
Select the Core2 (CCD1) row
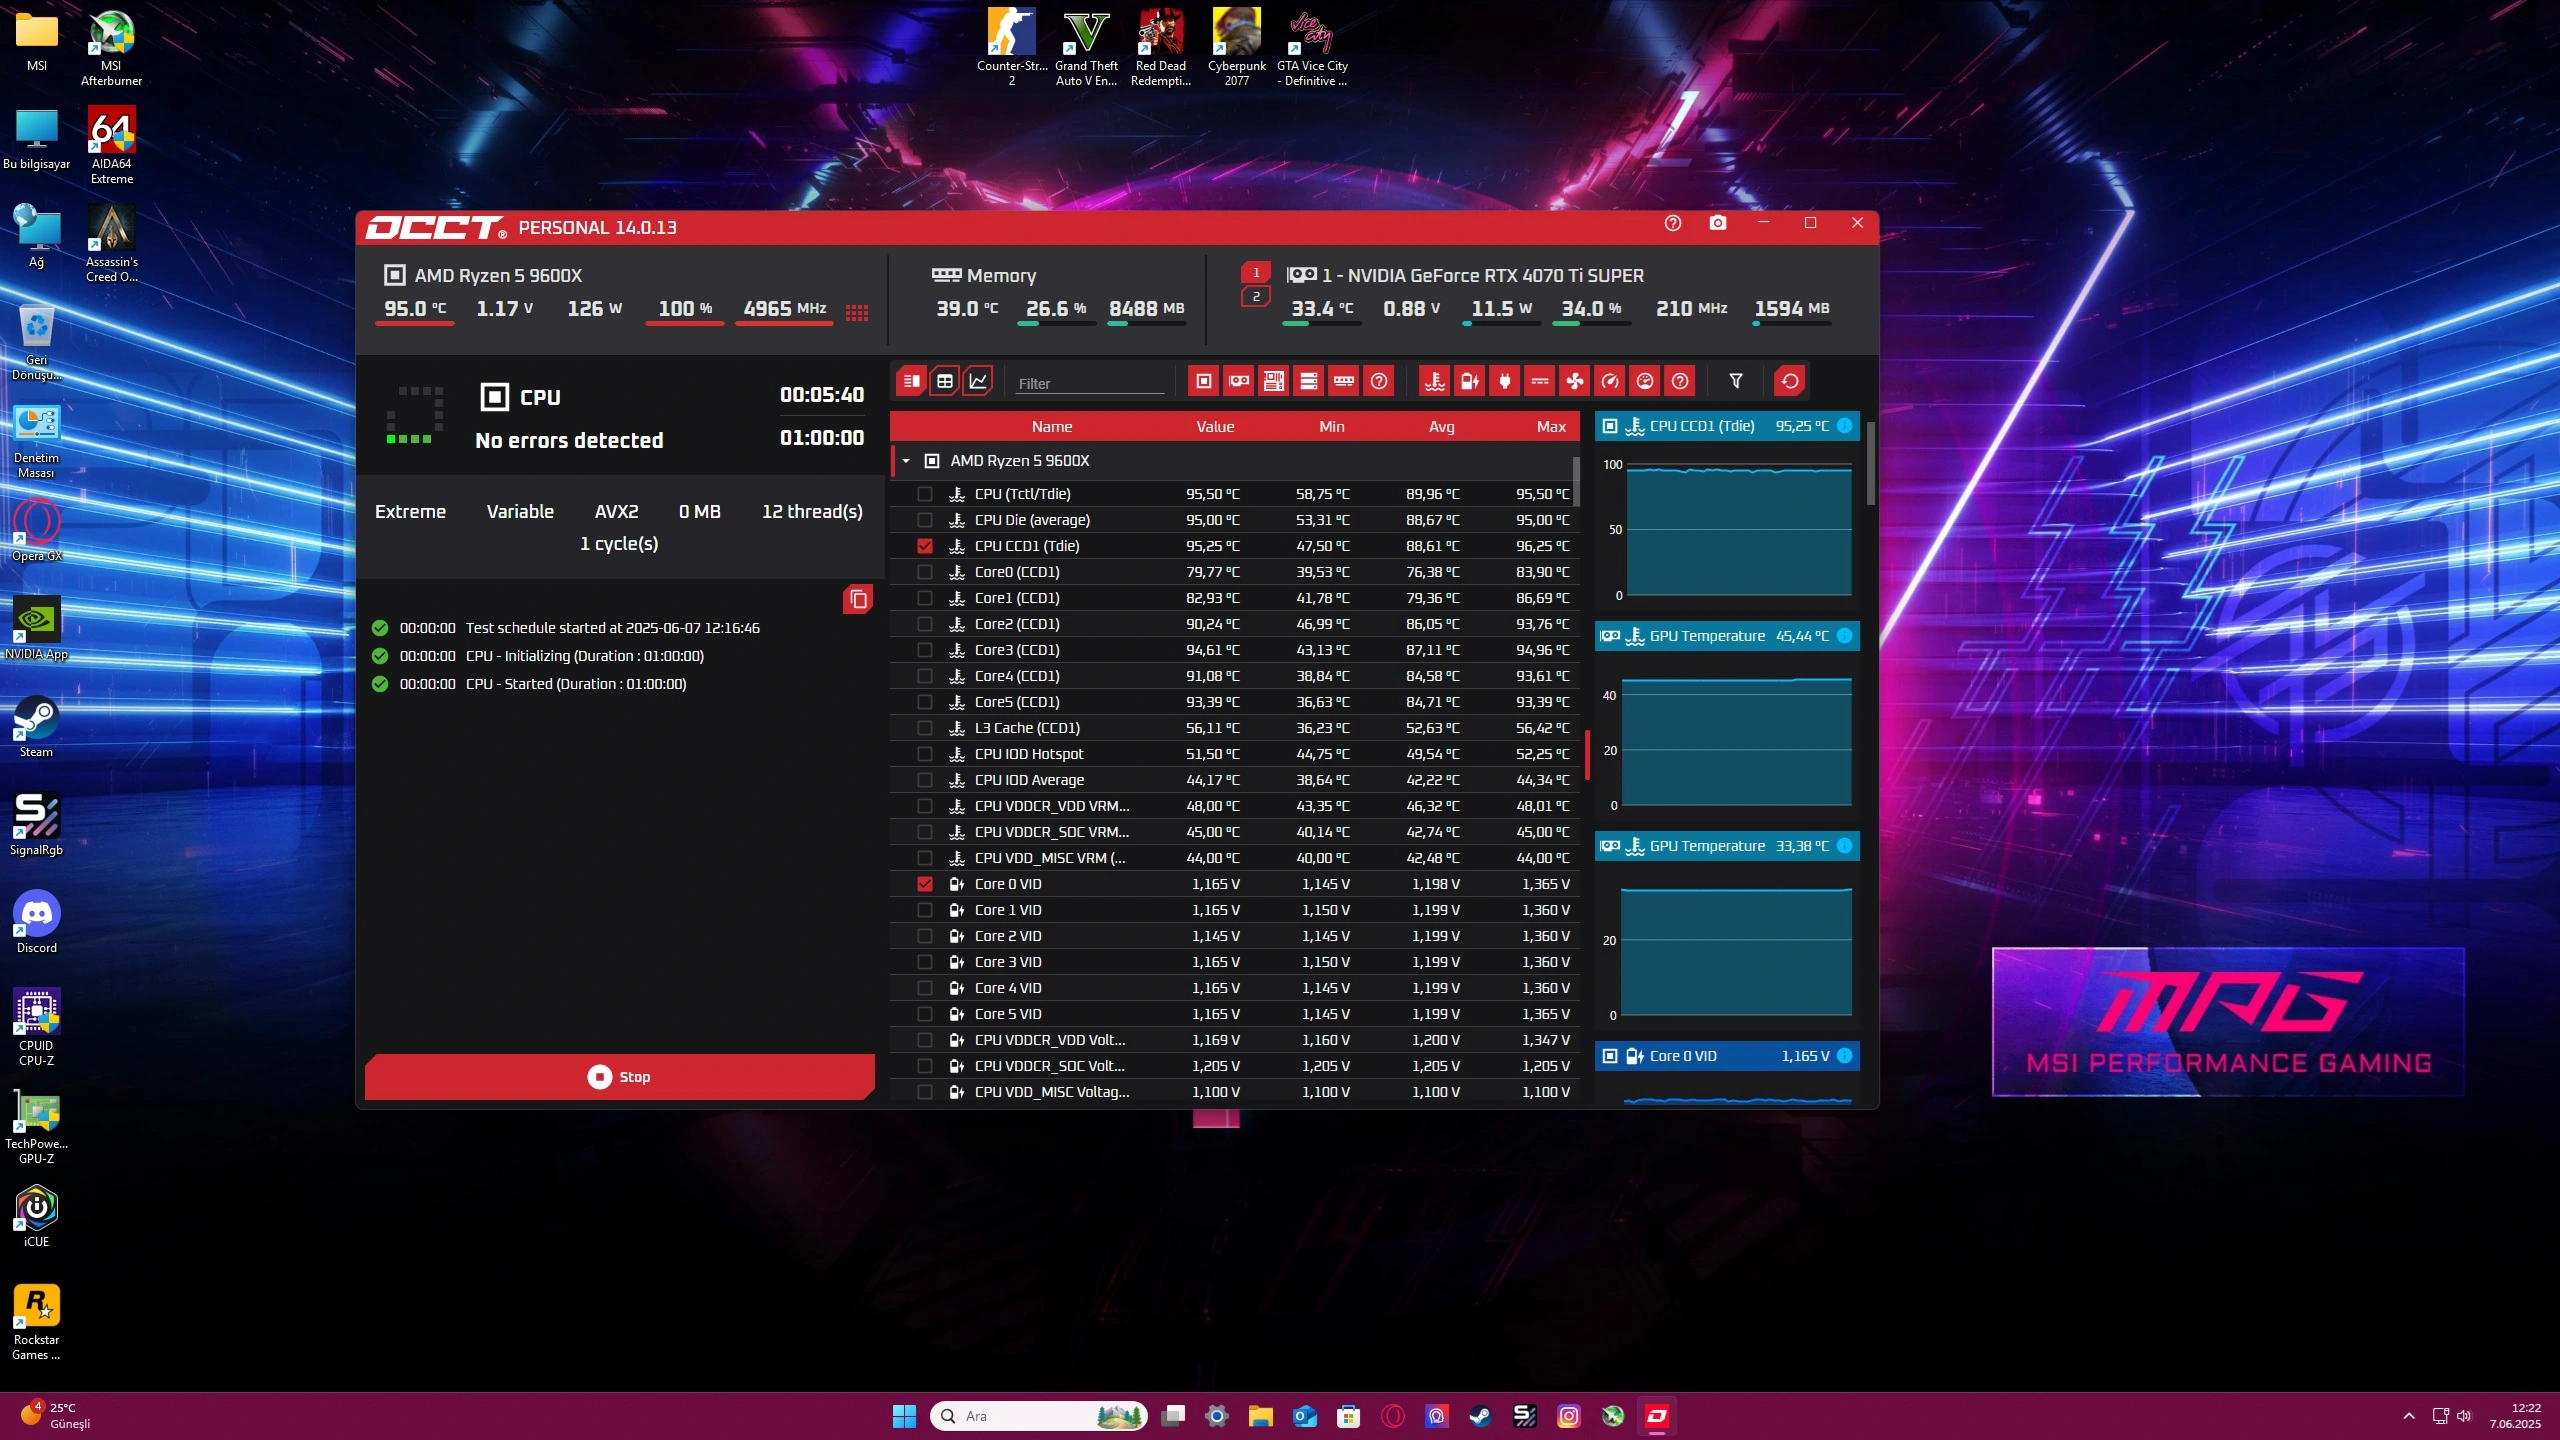(x=1235, y=624)
